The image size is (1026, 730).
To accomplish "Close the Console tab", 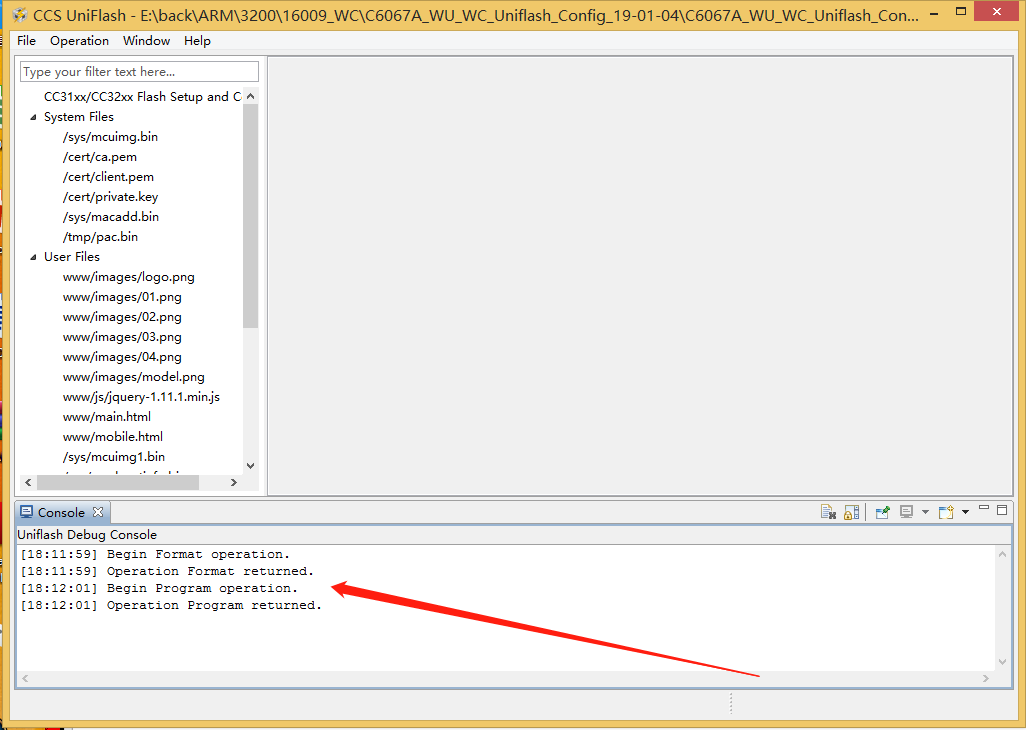I will point(97,512).
